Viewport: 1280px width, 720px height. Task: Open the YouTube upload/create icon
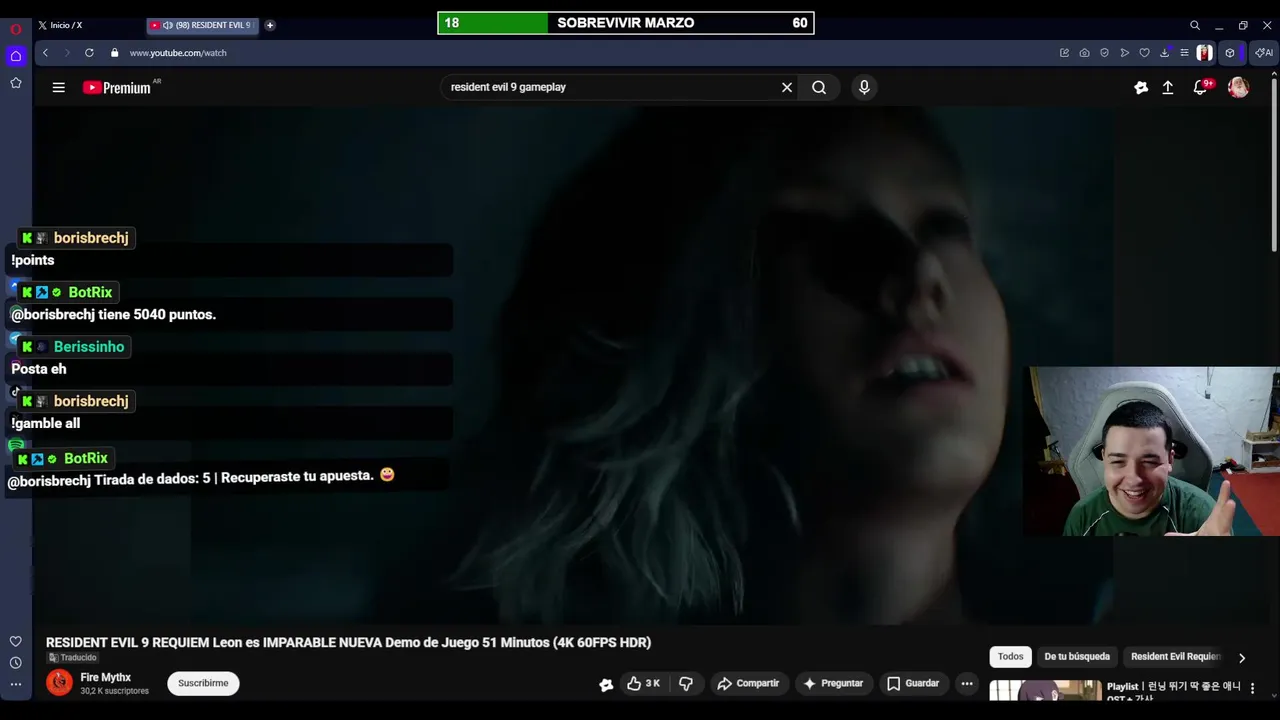click(x=1167, y=88)
